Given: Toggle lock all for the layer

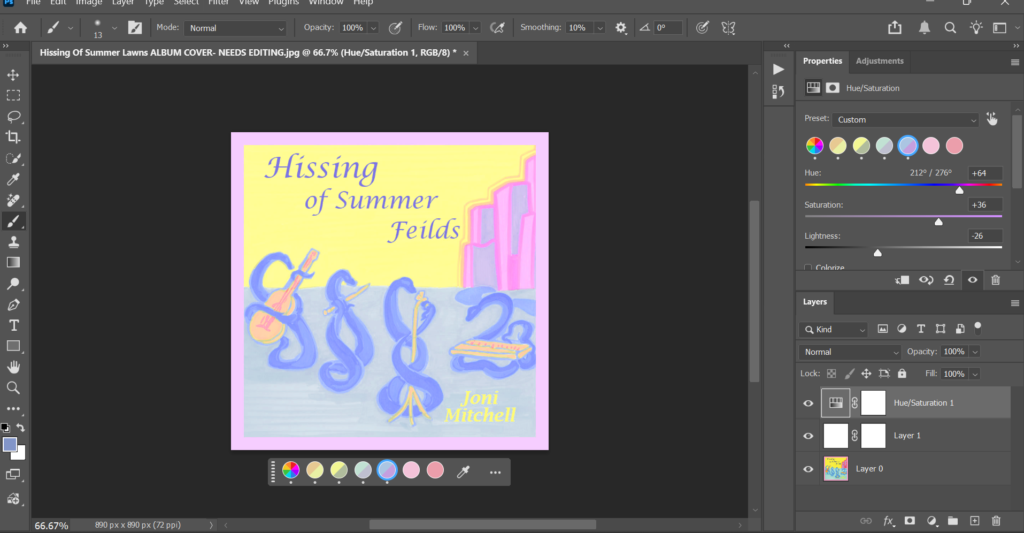Looking at the screenshot, I should (x=902, y=374).
